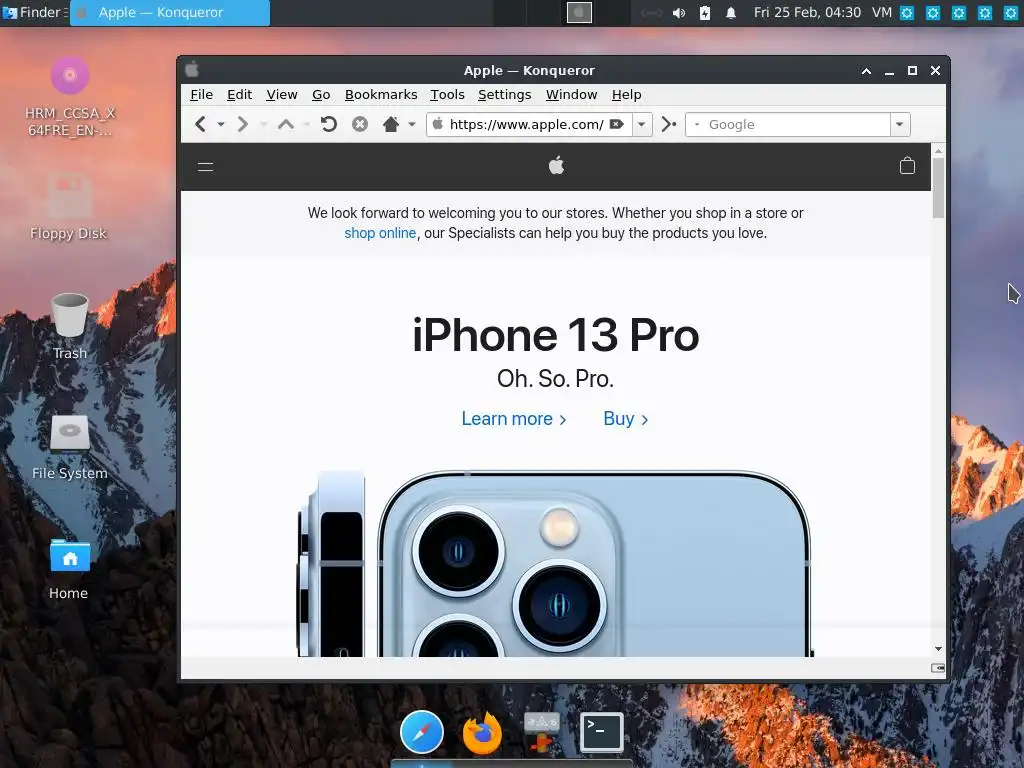The image size is (1024, 768).
Task: Shade the window with the keep-above arrow
Action: click(x=866, y=71)
